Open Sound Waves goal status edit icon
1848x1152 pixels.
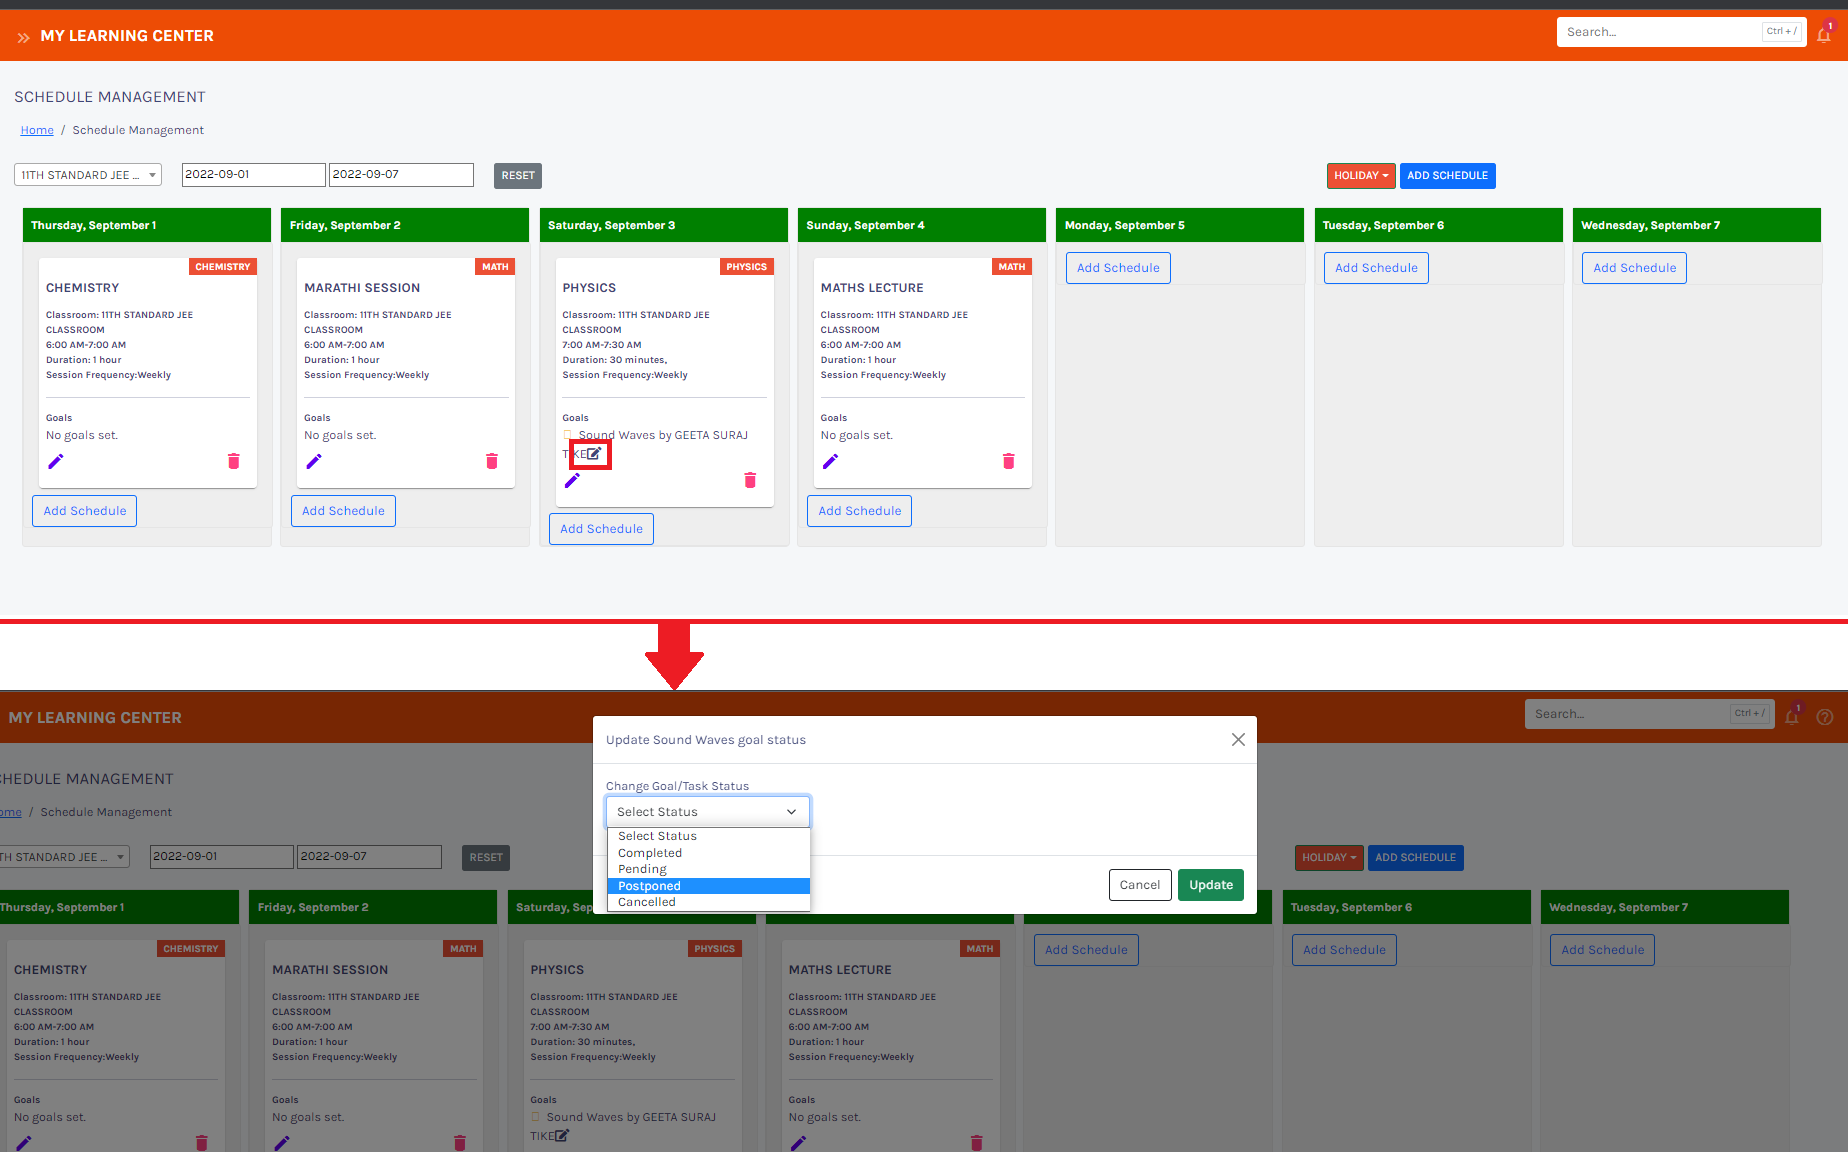tap(593, 454)
